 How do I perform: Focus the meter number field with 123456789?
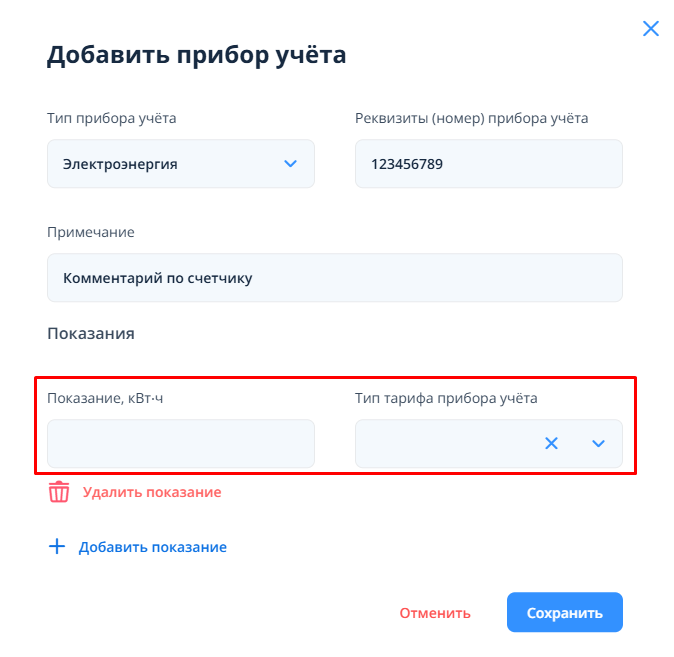pos(488,164)
